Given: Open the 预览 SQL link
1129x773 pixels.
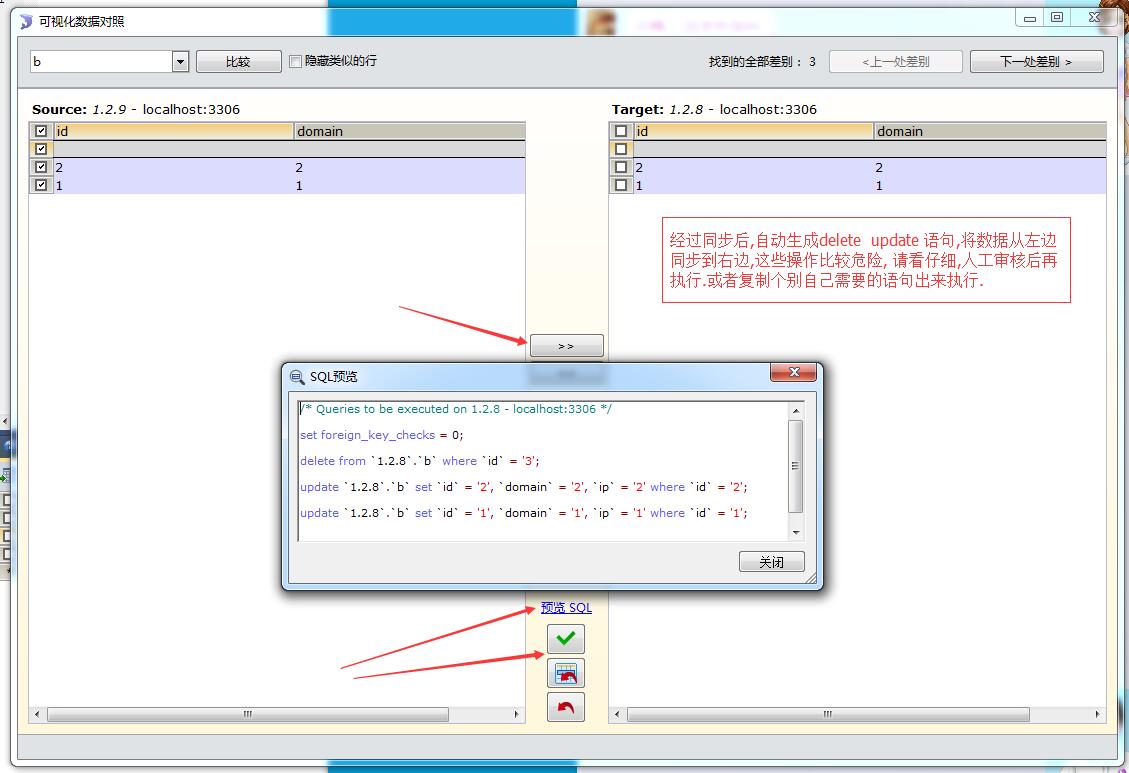Looking at the screenshot, I should [566, 608].
